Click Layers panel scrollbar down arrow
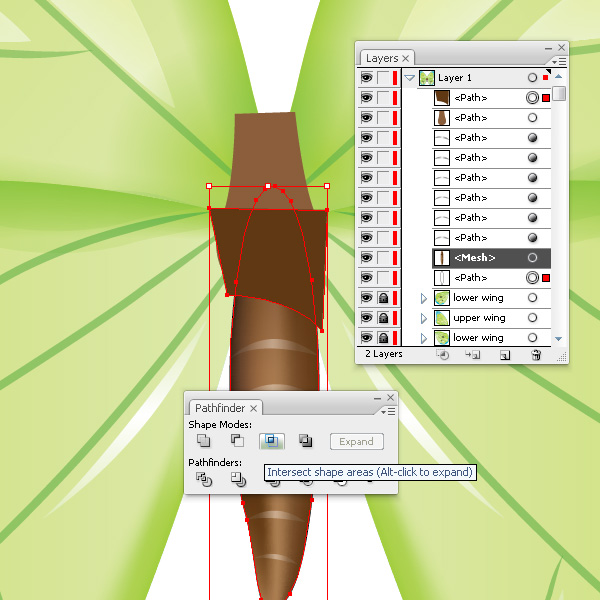This screenshot has width=600, height=600. click(x=558, y=339)
